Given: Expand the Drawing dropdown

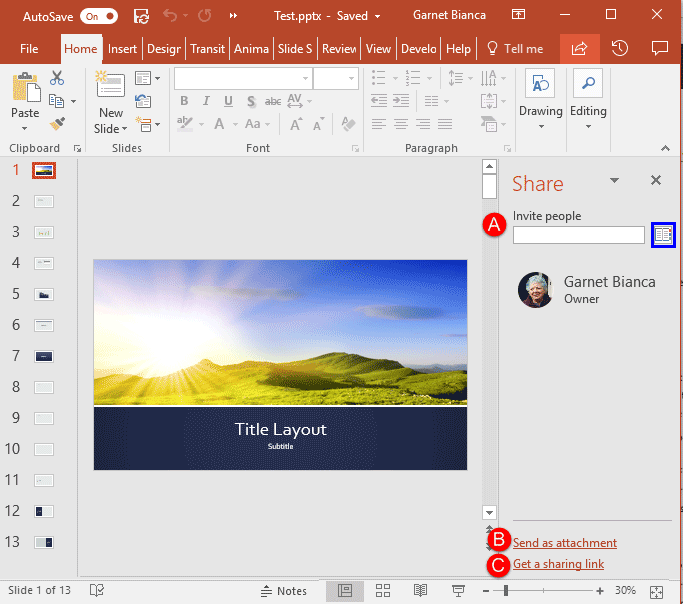Looking at the screenshot, I should pyautogui.click(x=540, y=126).
